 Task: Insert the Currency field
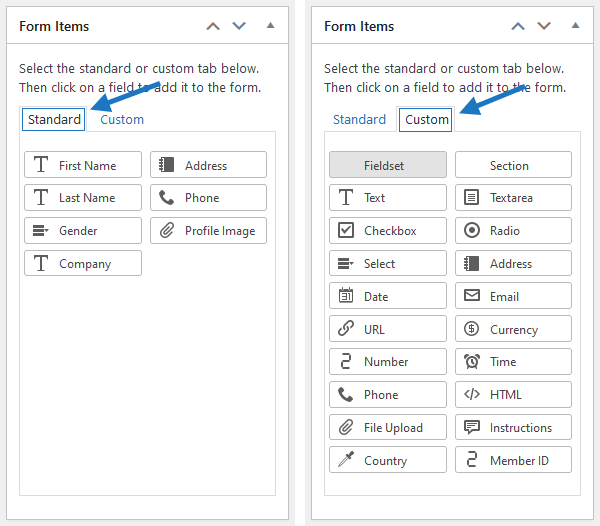tap(513, 329)
